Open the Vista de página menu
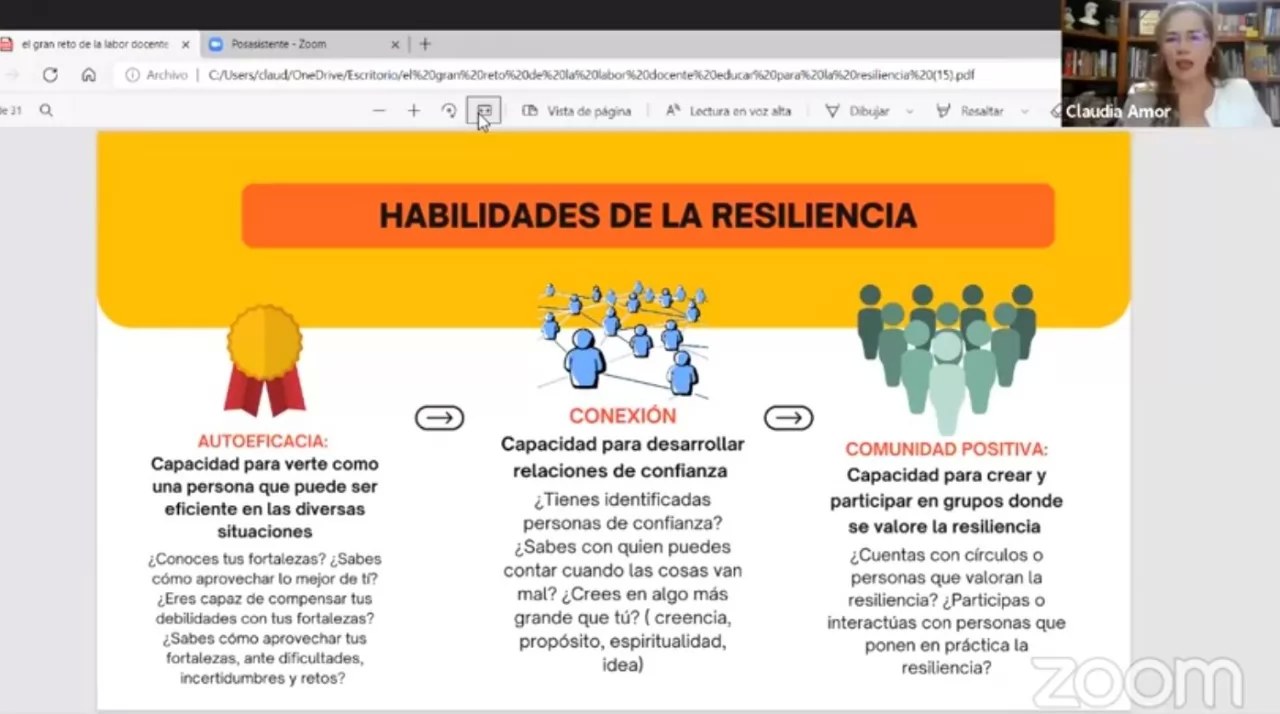This screenshot has height=714, width=1280. [x=577, y=111]
